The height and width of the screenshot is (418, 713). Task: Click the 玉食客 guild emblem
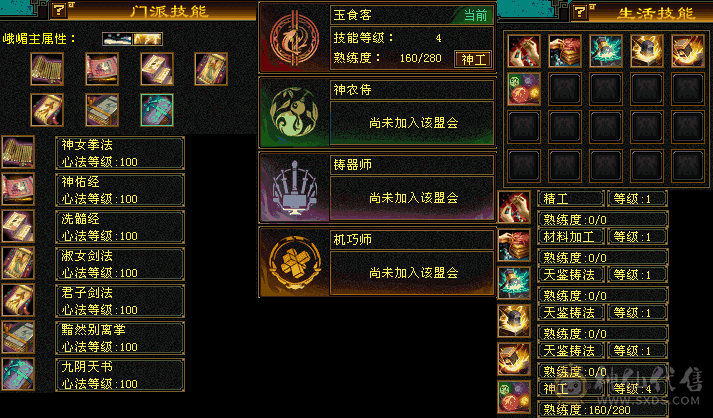[x=294, y=40]
